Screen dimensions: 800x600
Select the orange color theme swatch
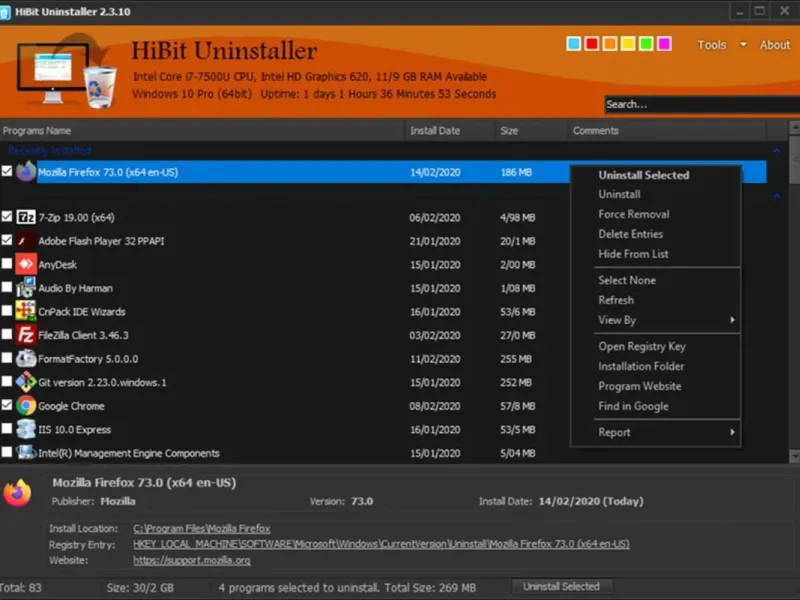click(x=610, y=44)
